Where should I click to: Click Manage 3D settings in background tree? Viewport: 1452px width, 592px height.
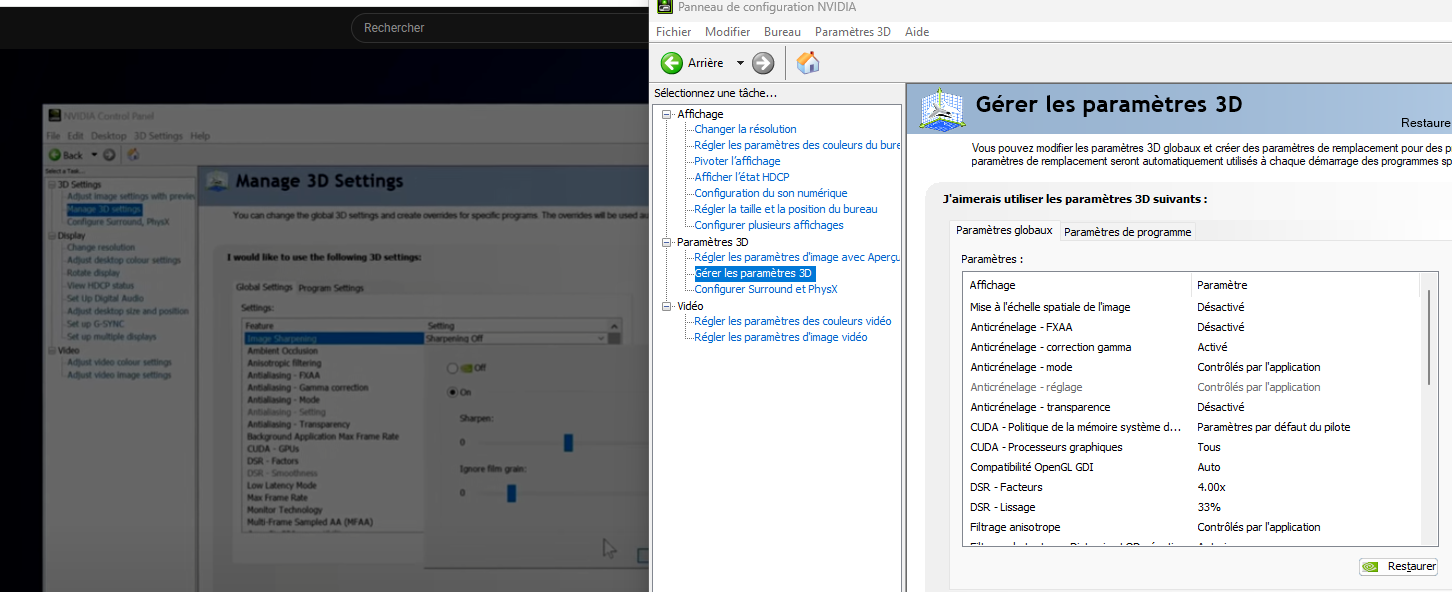click(x=104, y=209)
